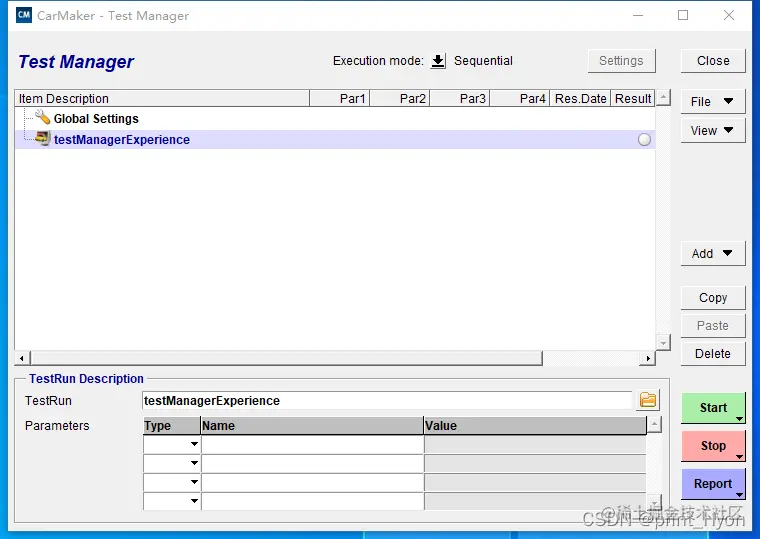Click the parameters Name column header
760x539 pixels.
pyautogui.click(x=312, y=426)
